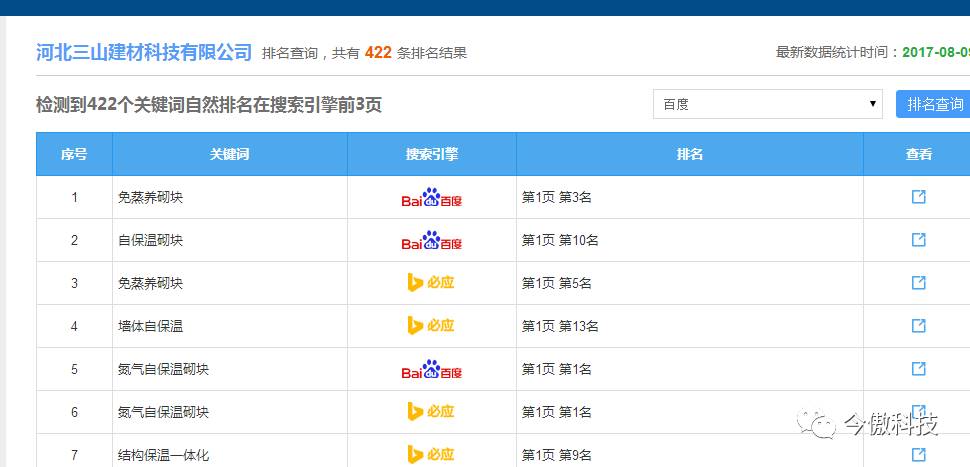Select keyword 自保温砌块 in row 2
Image resolution: width=970 pixels, height=467 pixels.
click(x=150, y=241)
